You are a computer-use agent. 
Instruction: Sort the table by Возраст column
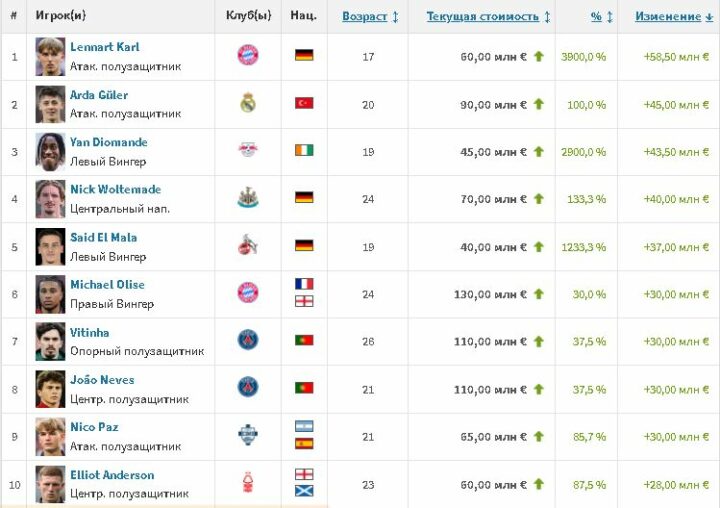[364, 16]
